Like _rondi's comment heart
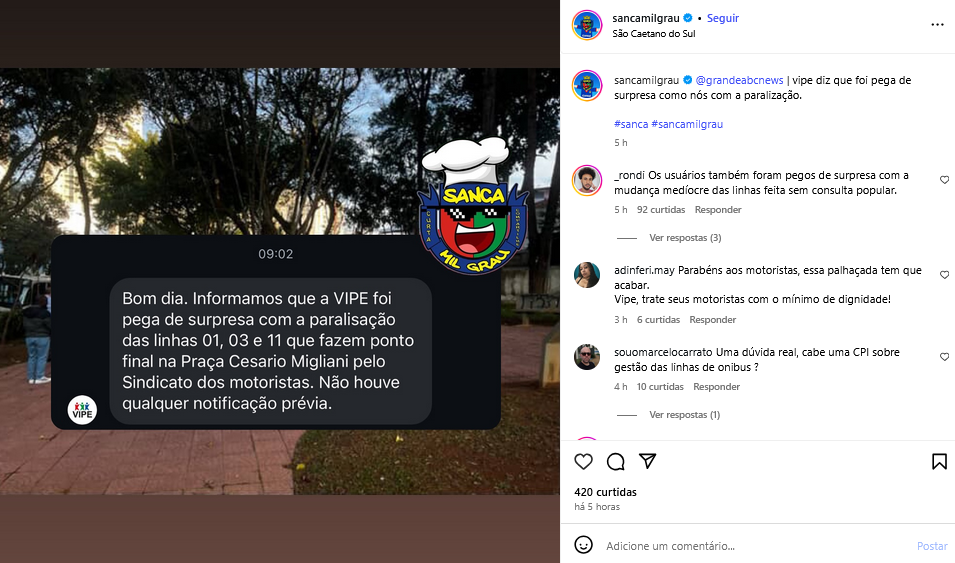955x563 pixels. pos(944,180)
